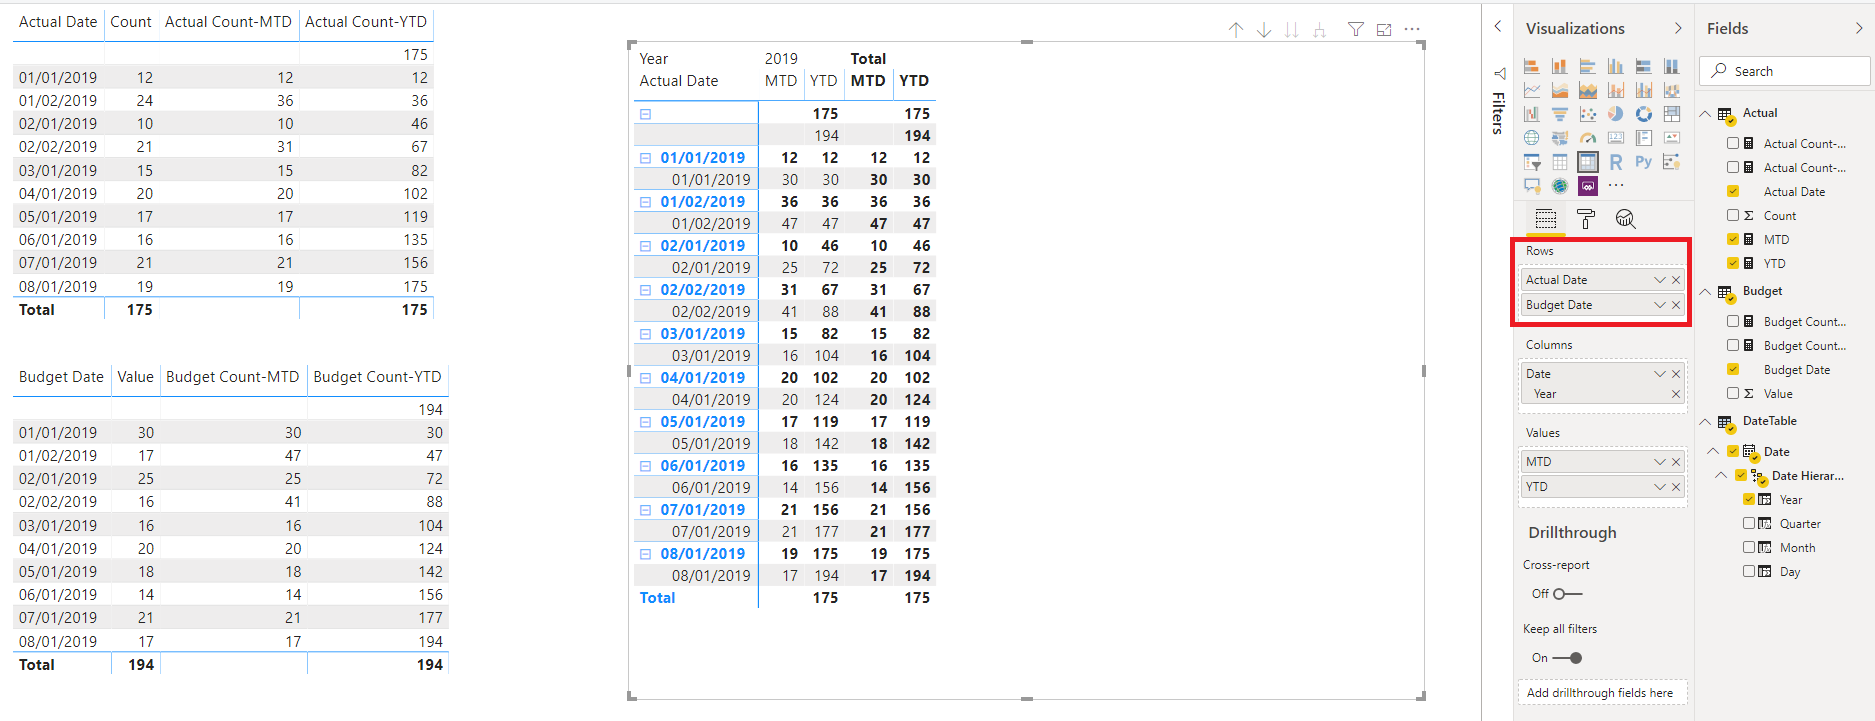Switch to the Format paint roller tab

click(x=1586, y=219)
